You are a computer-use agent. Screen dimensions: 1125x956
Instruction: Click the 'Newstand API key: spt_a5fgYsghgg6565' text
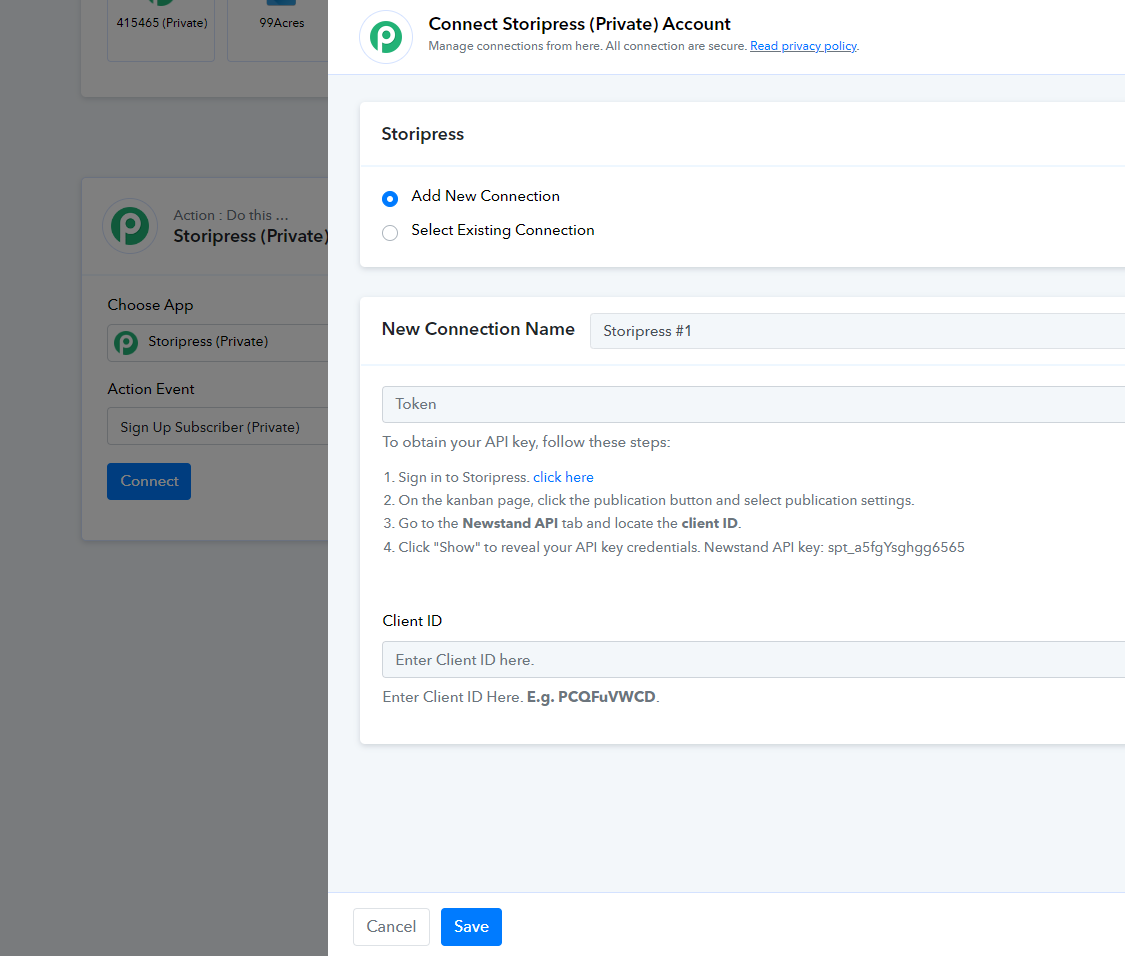pyautogui.click(x=834, y=548)
